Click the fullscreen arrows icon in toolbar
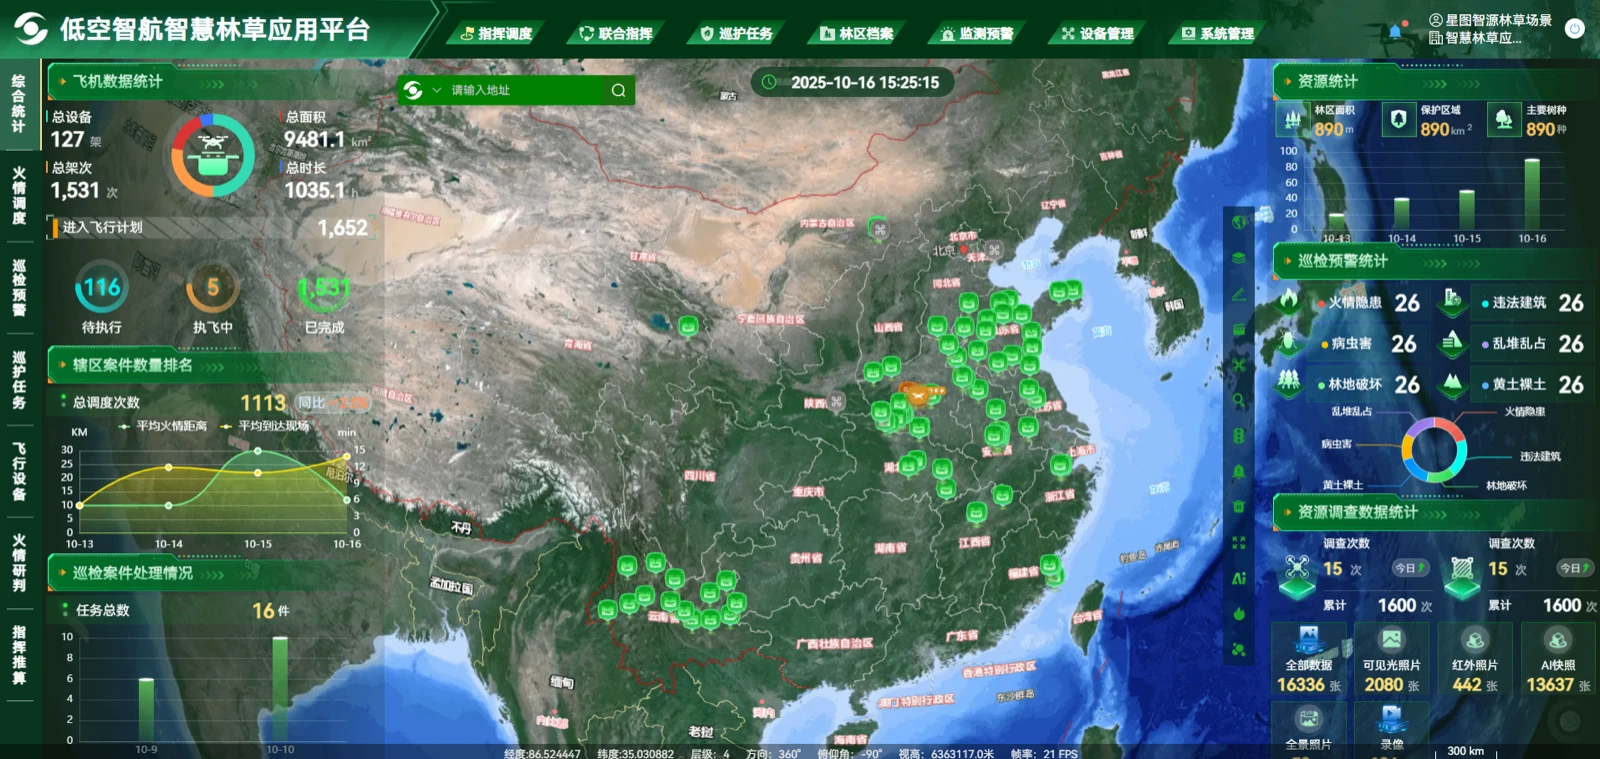Image resolution: width=1600 pixels, height=759 pixels. [1239, 543]
